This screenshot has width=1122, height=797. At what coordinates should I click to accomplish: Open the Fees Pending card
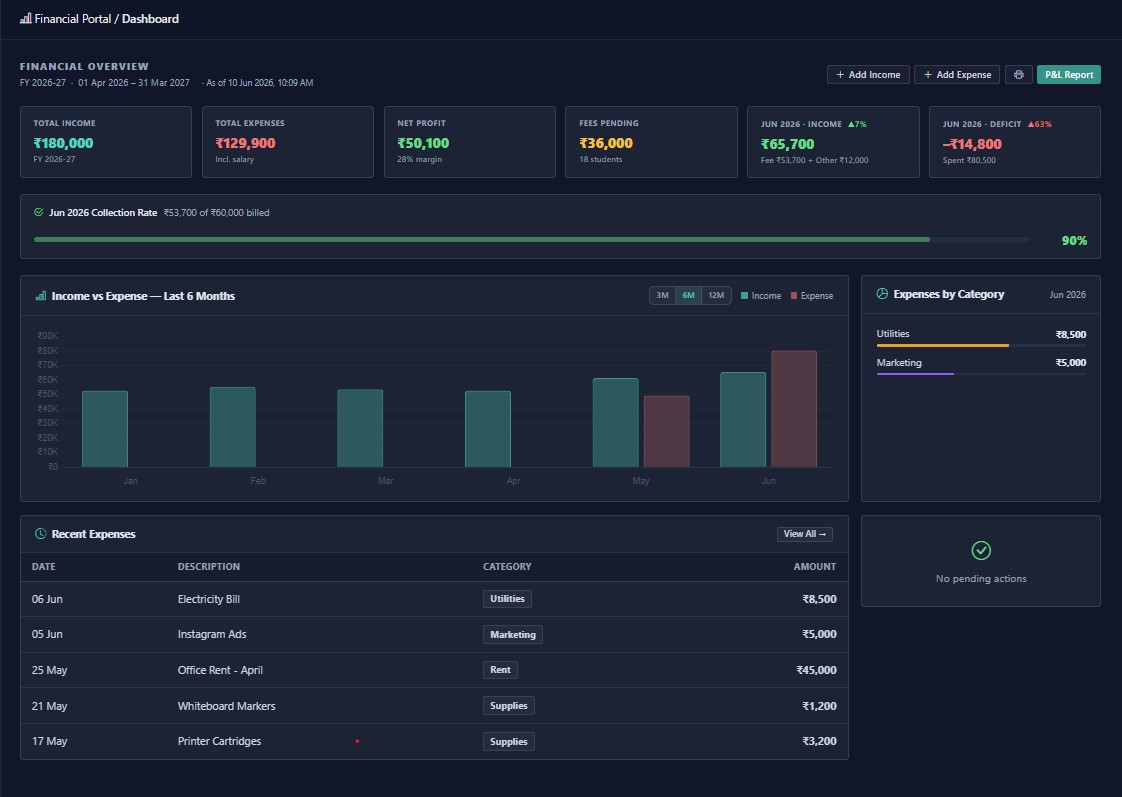click(x=651, y=142)
